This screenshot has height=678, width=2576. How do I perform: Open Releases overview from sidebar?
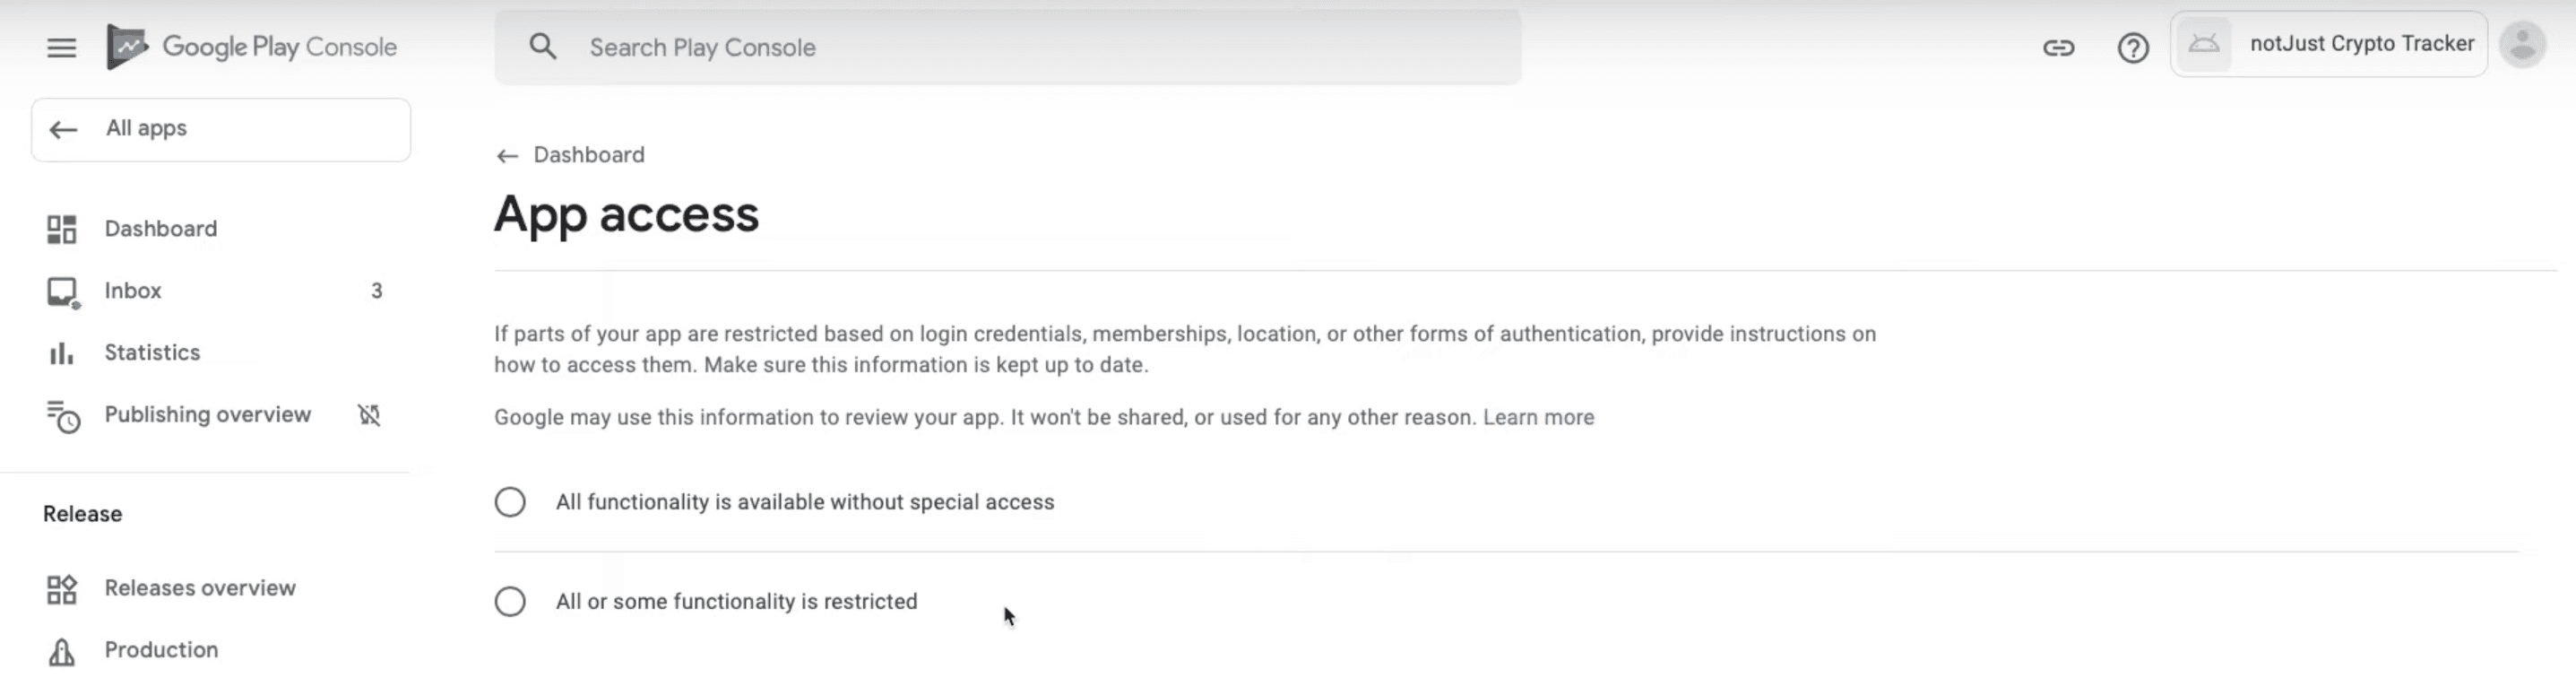(199, 588)
